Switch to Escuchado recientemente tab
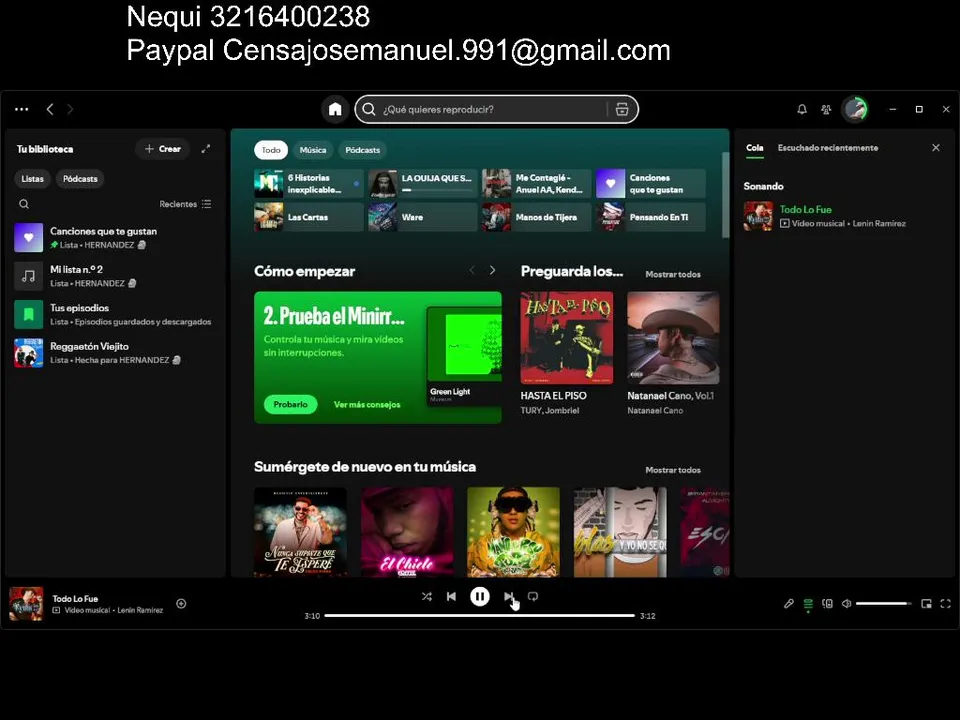 828,148
